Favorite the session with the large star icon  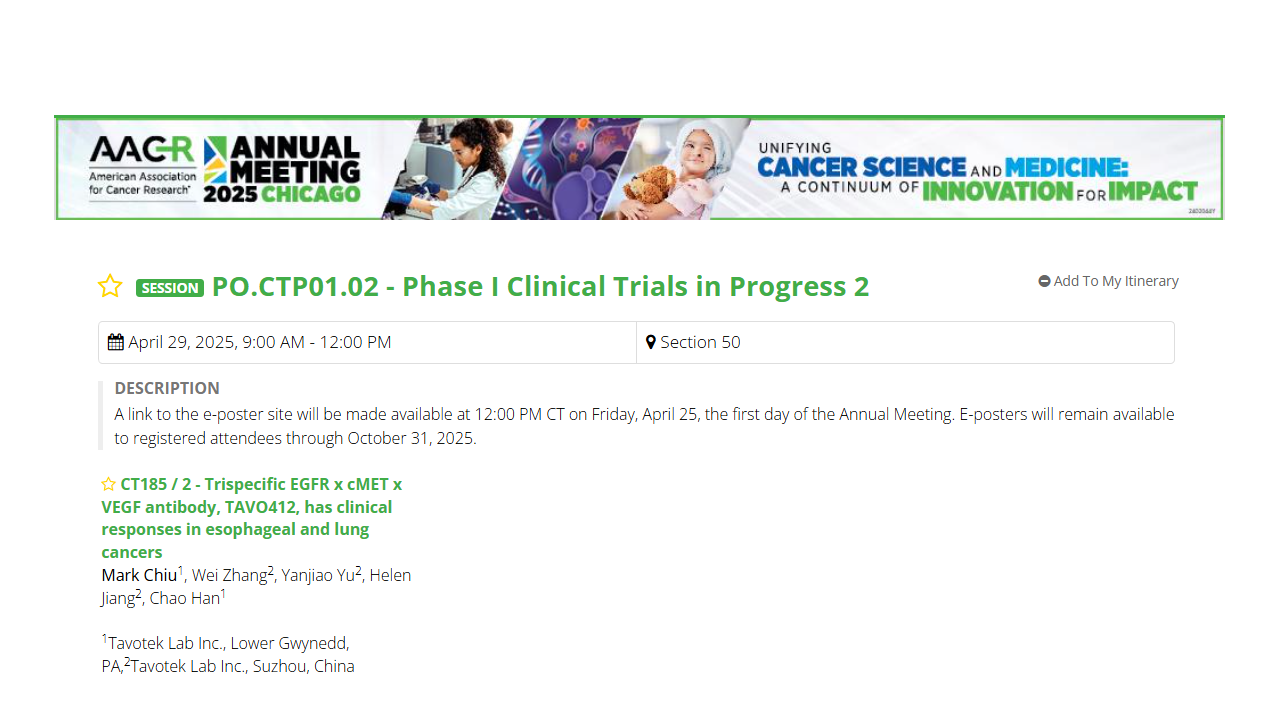(110, 286)
